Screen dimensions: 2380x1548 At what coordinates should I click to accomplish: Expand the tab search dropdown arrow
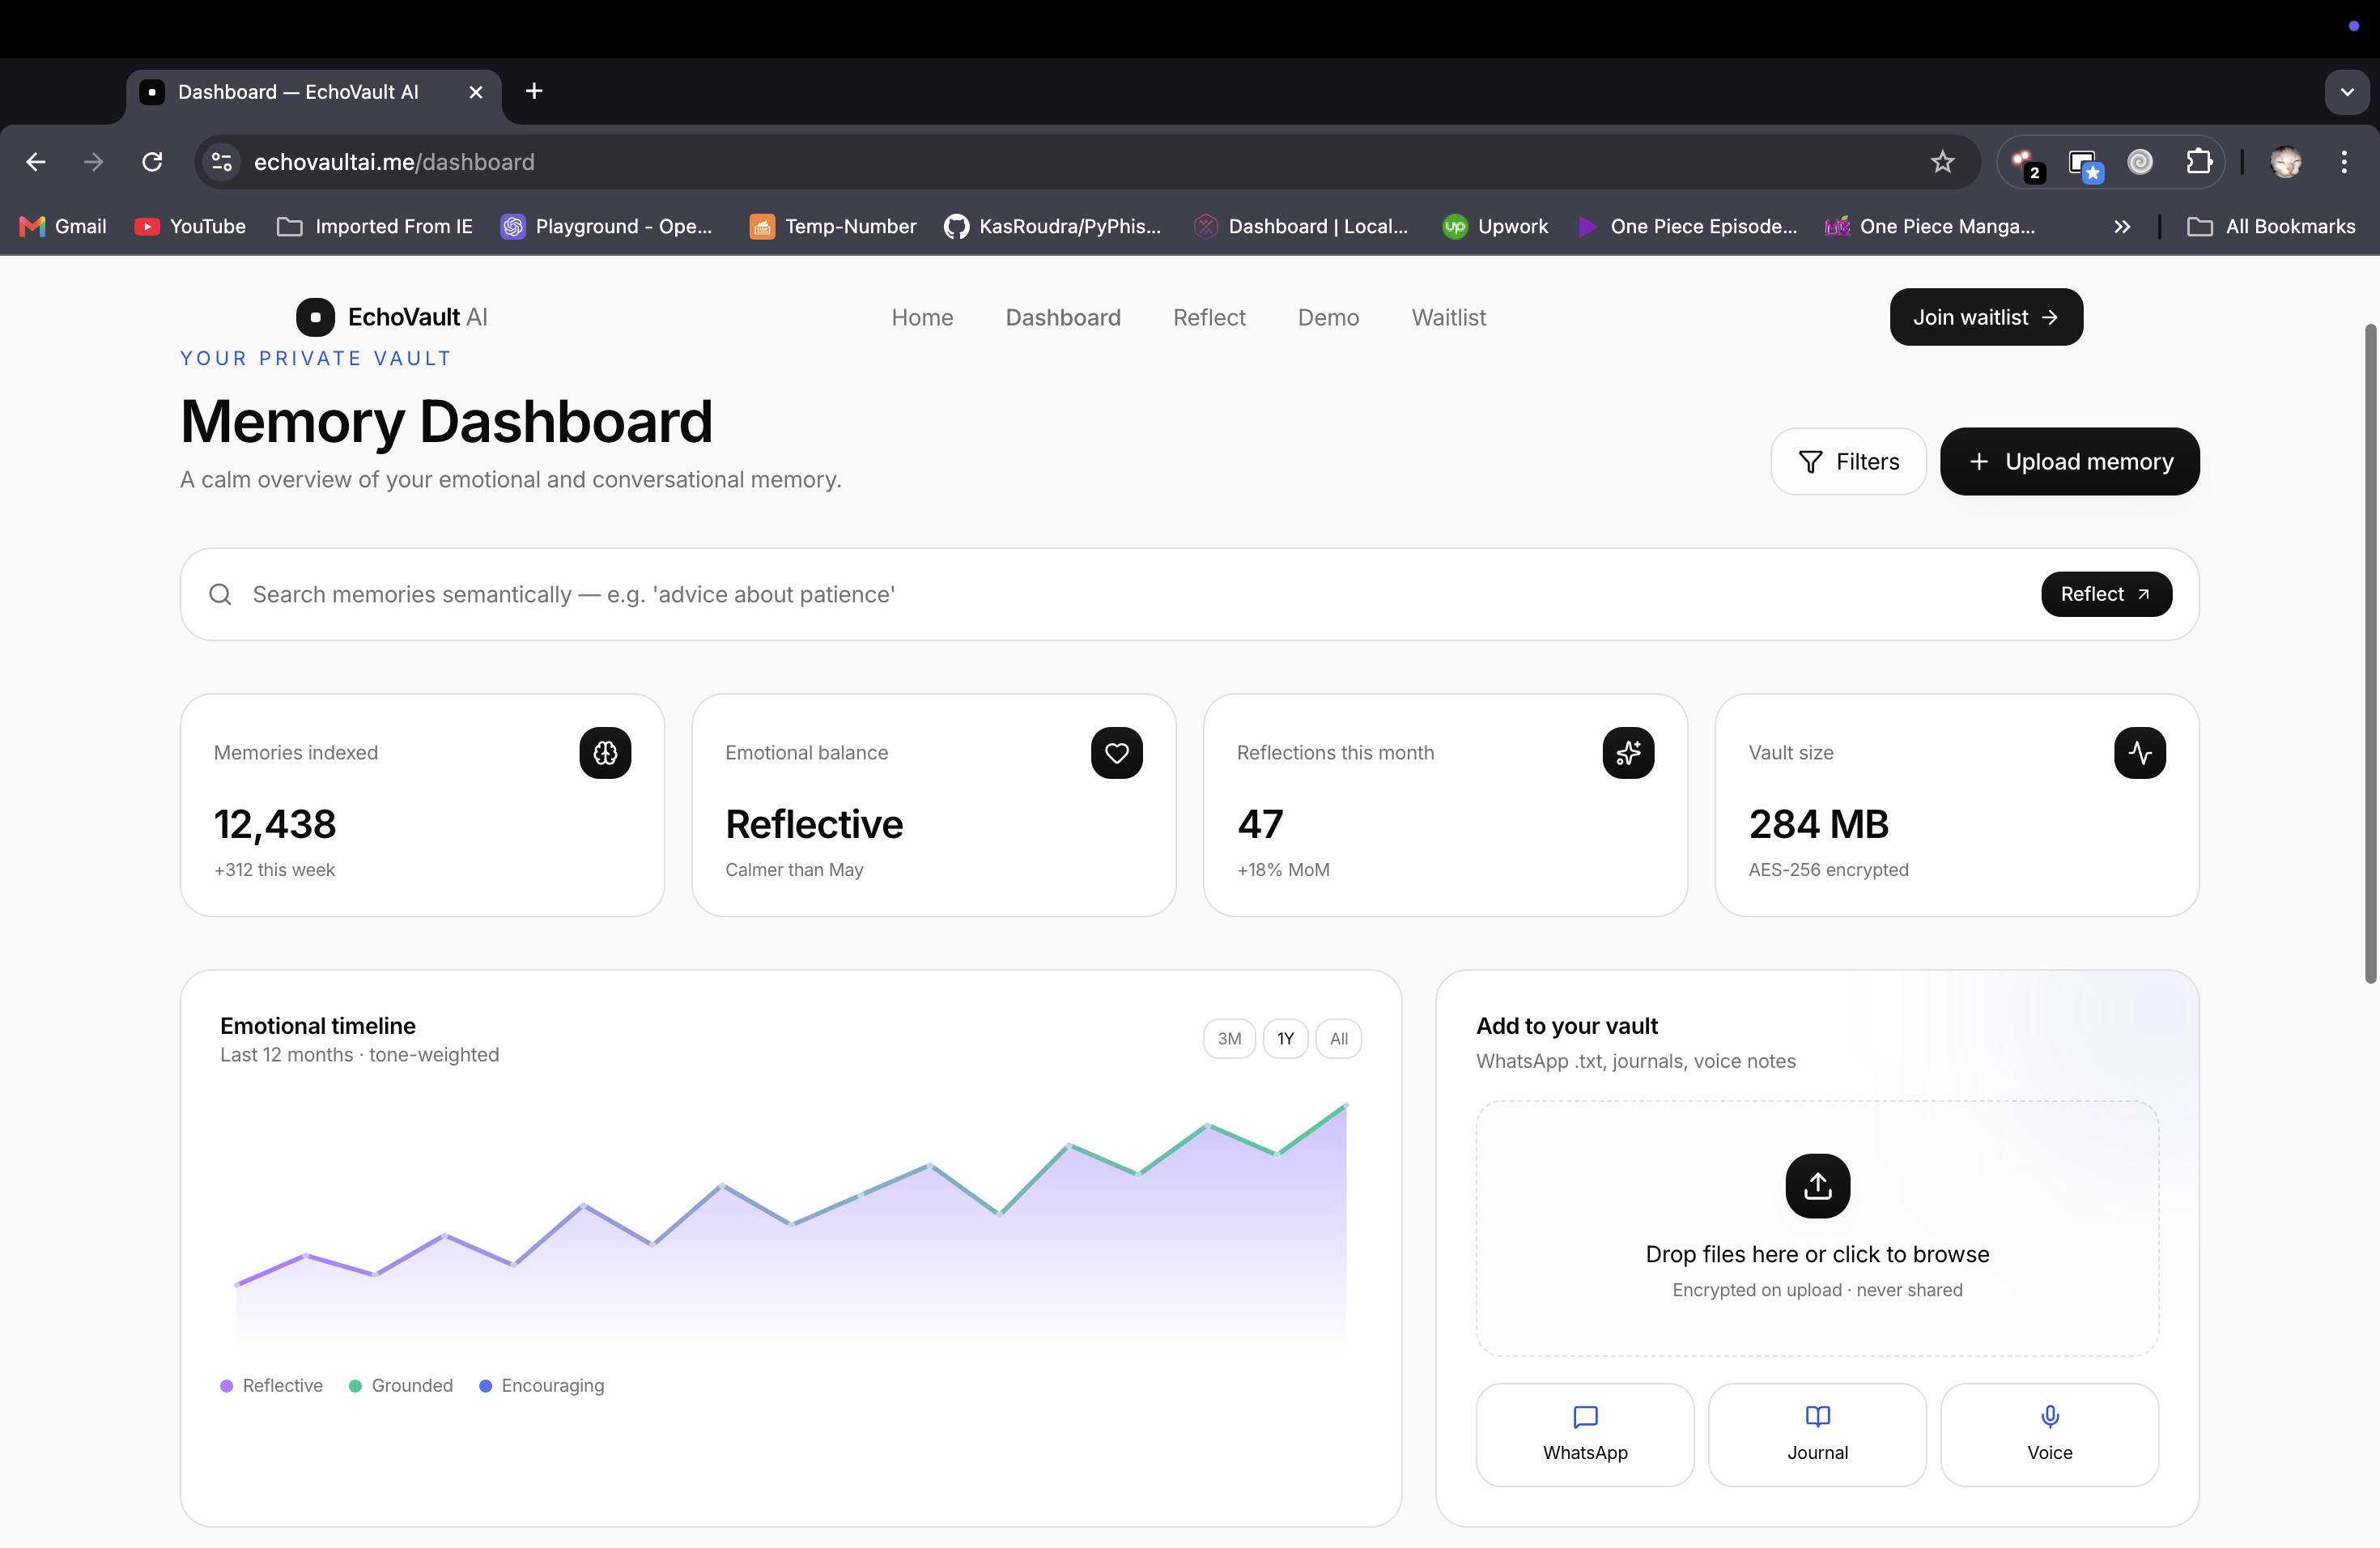coord(2346,92)
